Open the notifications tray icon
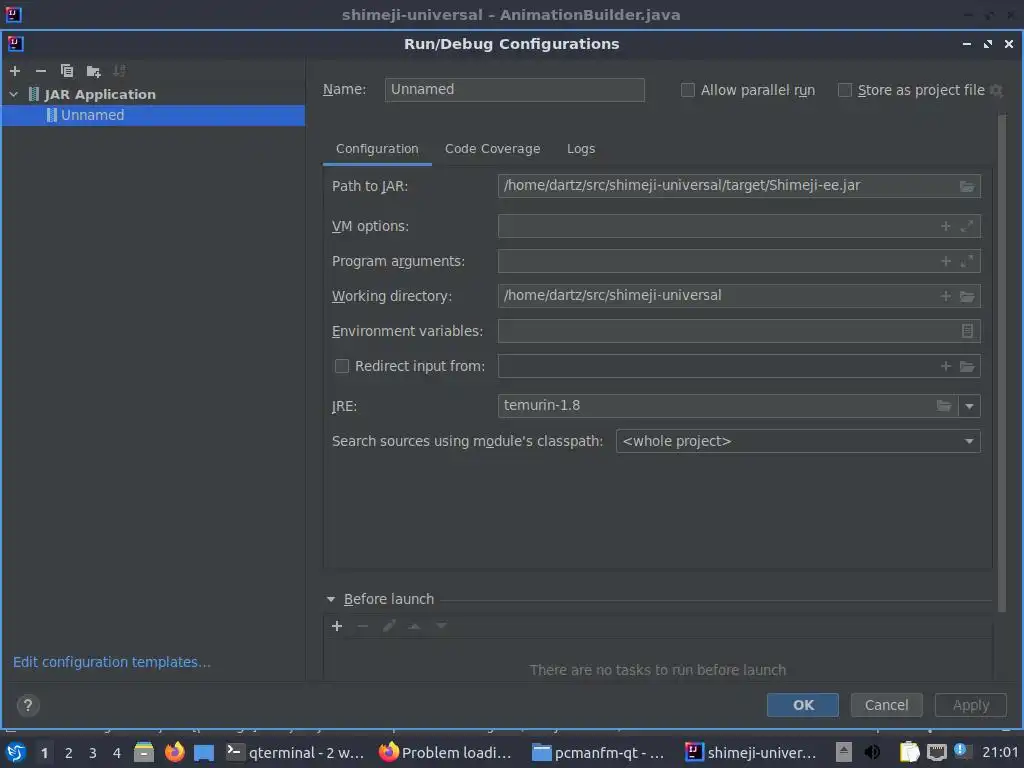The height and width of the screenshot is (768, 1024). coord(960,751)
